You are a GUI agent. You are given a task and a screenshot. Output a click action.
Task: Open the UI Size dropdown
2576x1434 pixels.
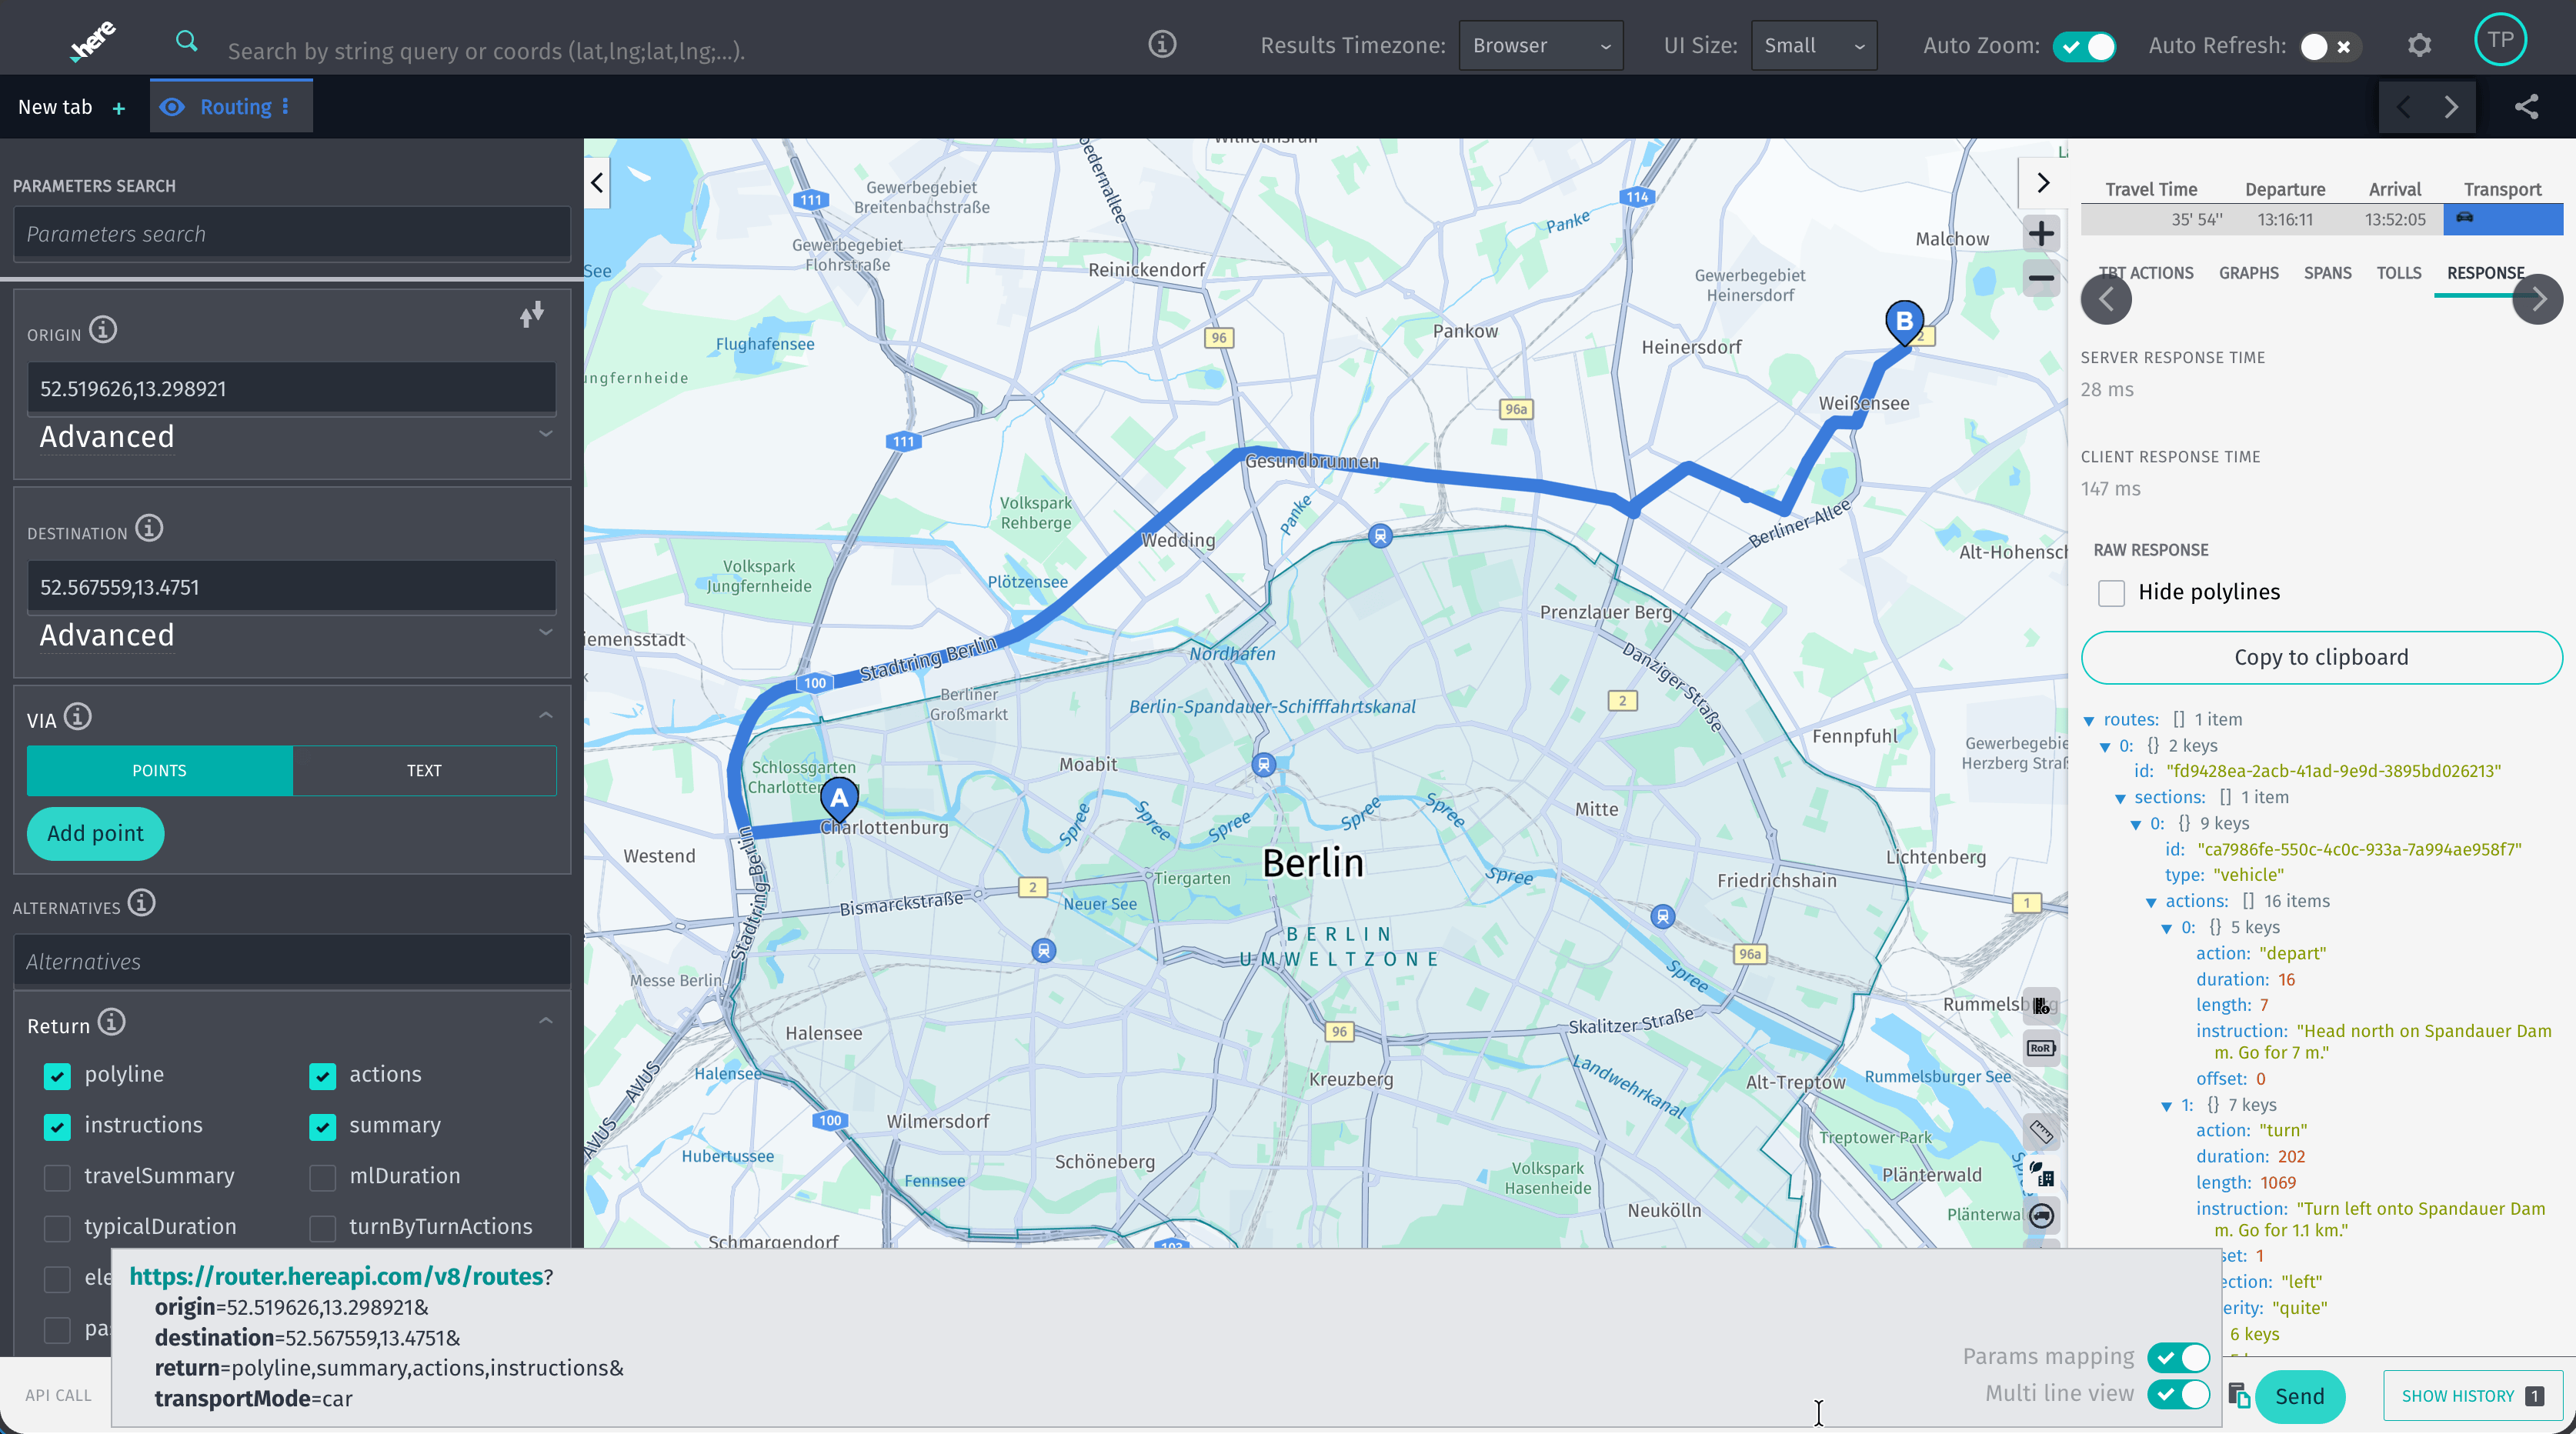click(x=1813, y=46)
